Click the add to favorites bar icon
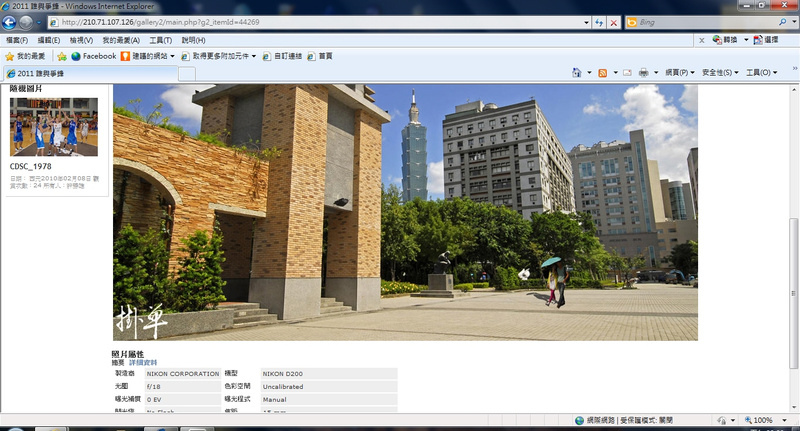This screenshot has width=800, height=431. (62, 56)
